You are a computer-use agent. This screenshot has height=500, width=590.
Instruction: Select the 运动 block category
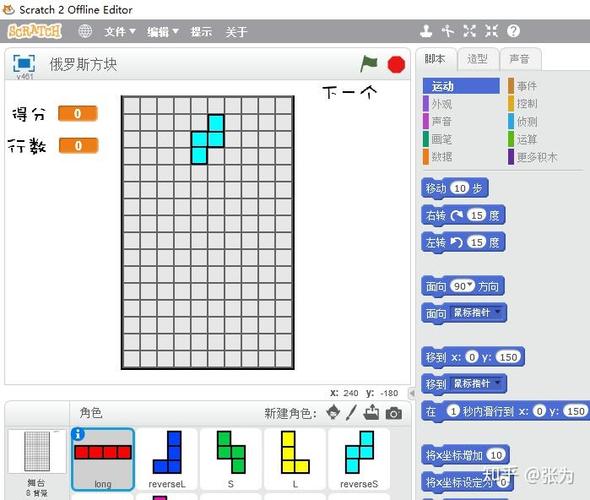(x=461, y=86)
